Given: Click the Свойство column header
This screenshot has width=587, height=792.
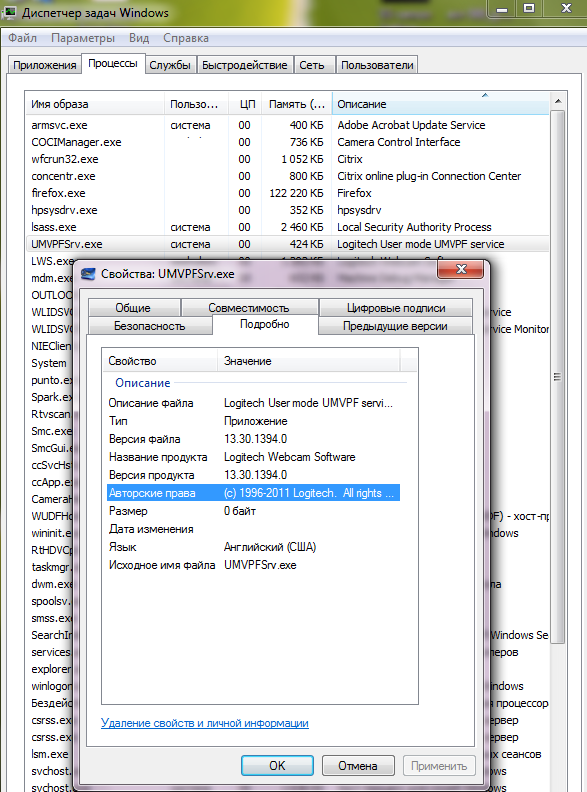Looking at the screenshot, I should tap(160, 361).
